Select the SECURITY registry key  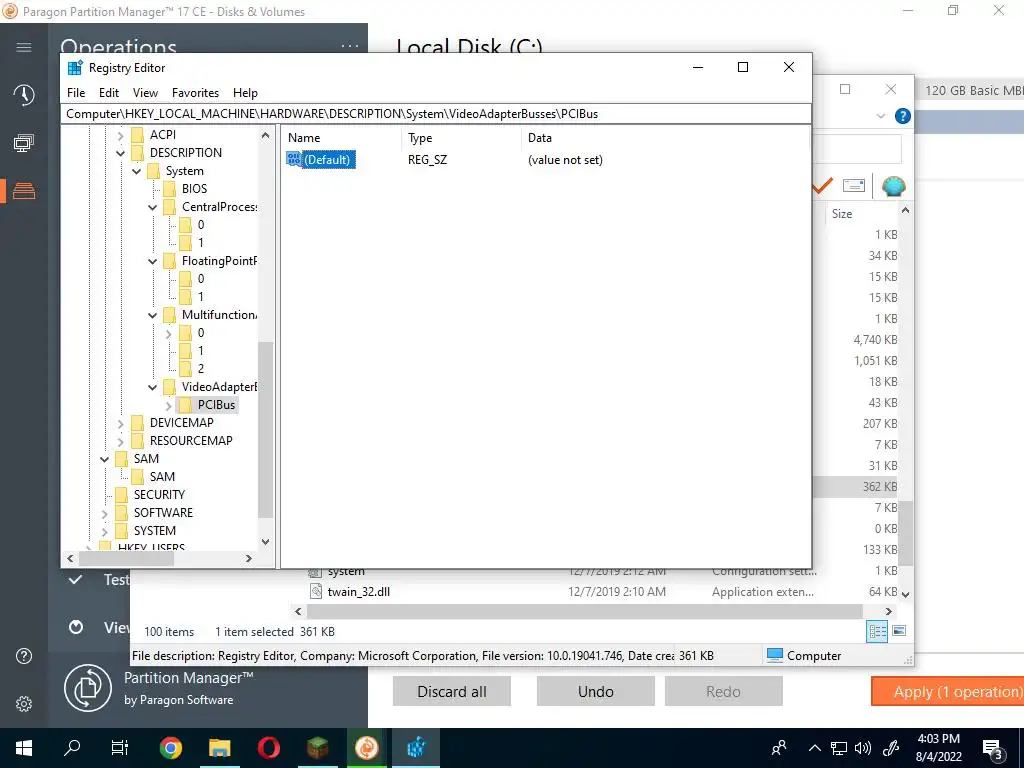pos(159,494)
